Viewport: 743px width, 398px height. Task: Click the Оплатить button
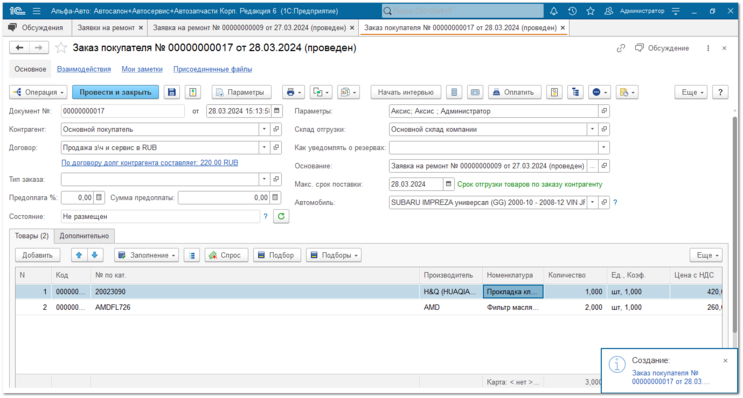click(x=515, y=92)
